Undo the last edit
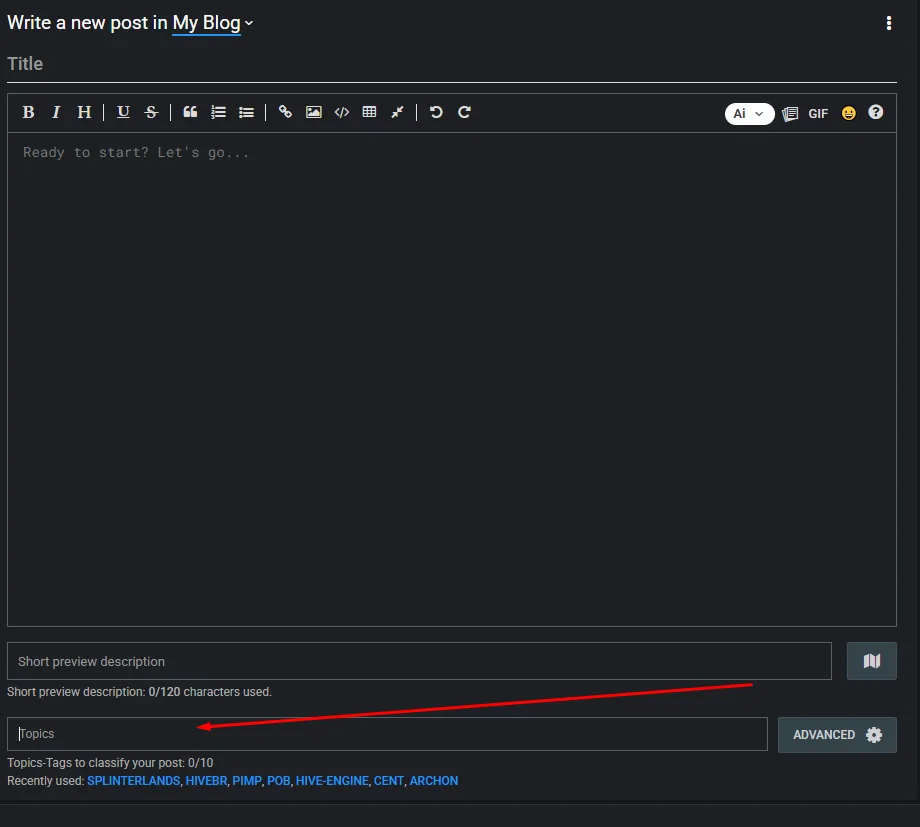Screen dimensions: 920x827 436,112
